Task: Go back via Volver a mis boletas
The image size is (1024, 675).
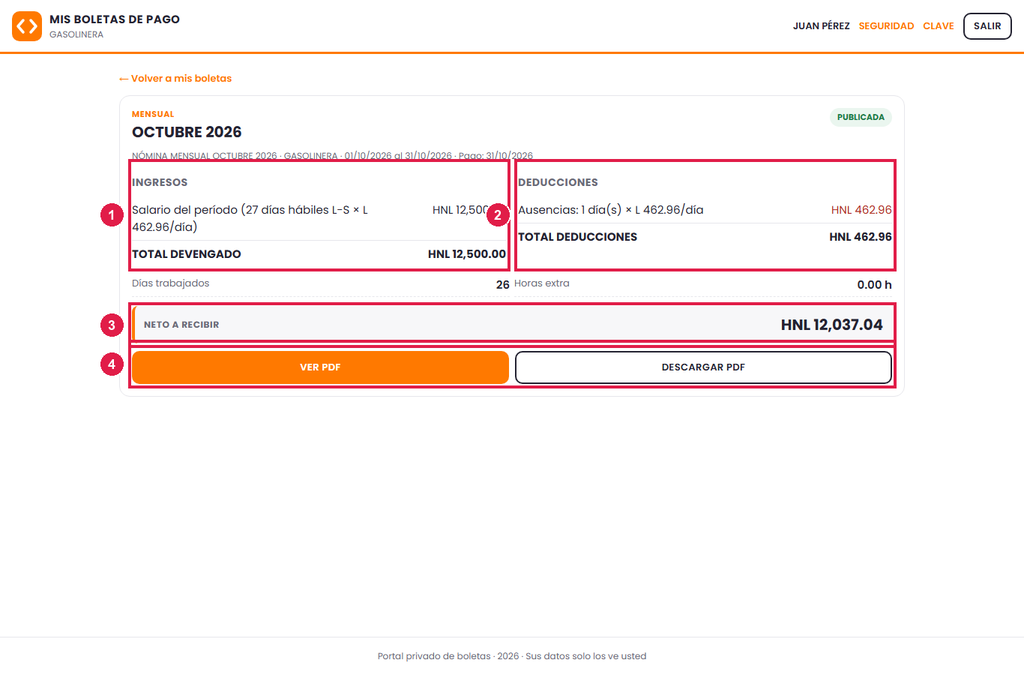Action: click(175, 78)
